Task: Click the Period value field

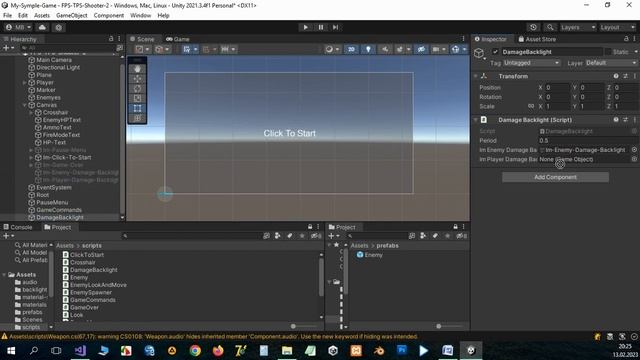Action: click(x=587, y=140)
